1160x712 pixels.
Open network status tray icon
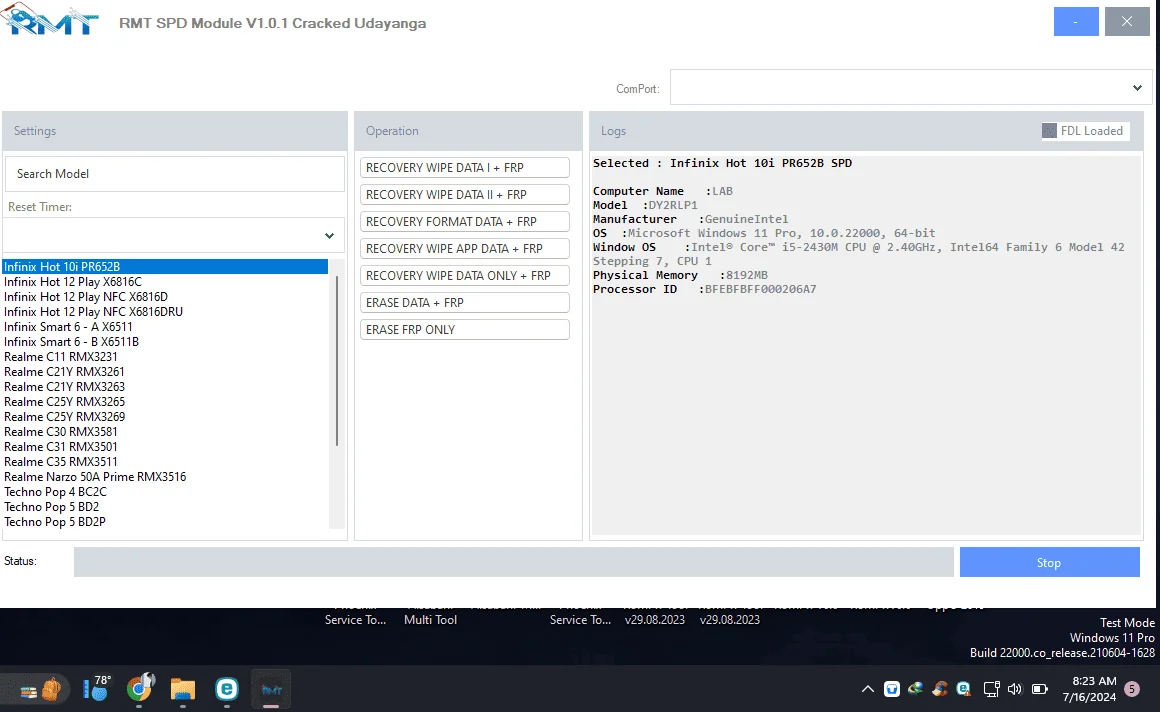(x=991, y=689)
